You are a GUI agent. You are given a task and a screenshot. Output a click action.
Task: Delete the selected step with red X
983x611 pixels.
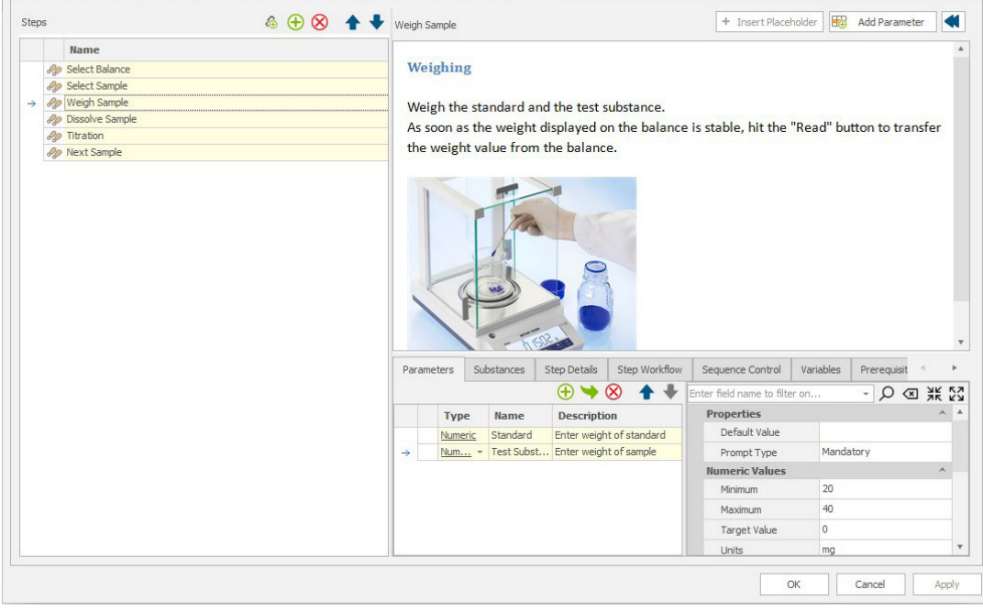pos(320,22)
